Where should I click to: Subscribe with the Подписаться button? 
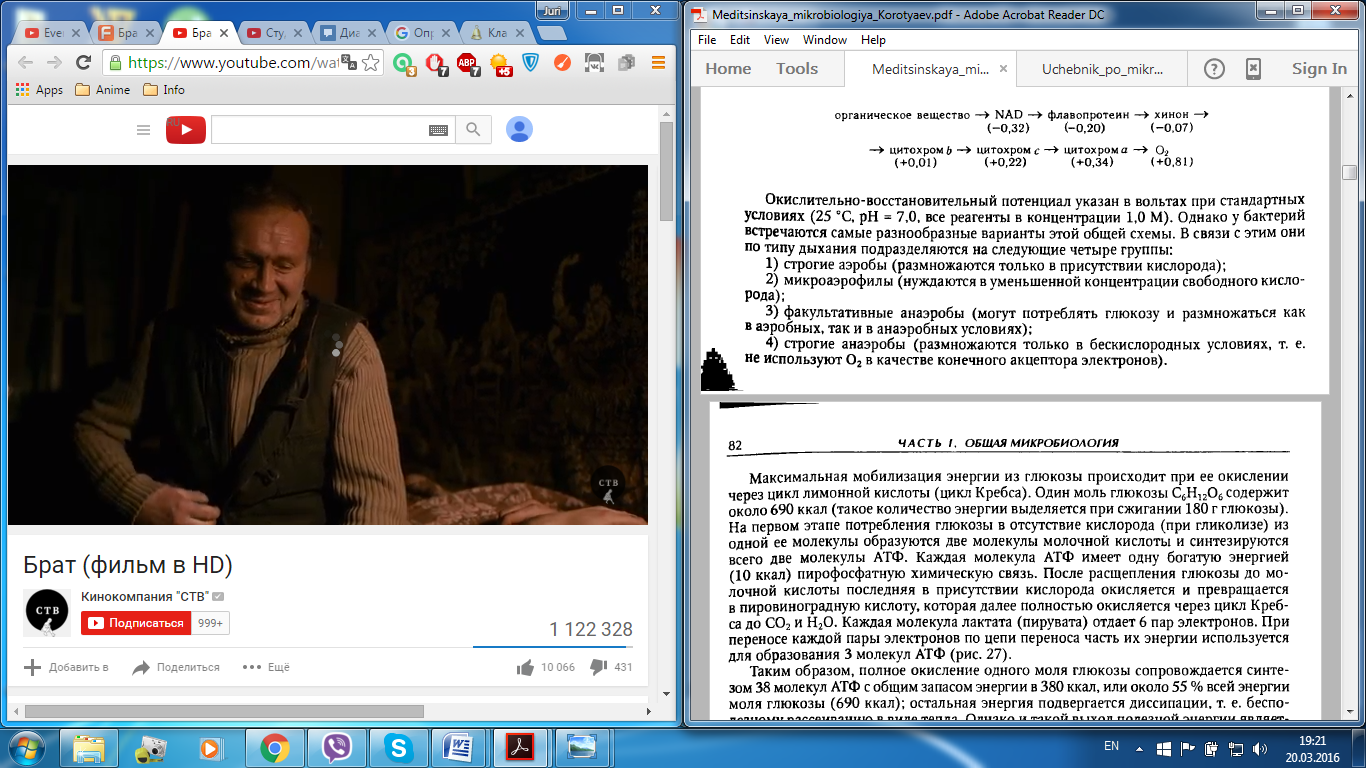point(136,623)
